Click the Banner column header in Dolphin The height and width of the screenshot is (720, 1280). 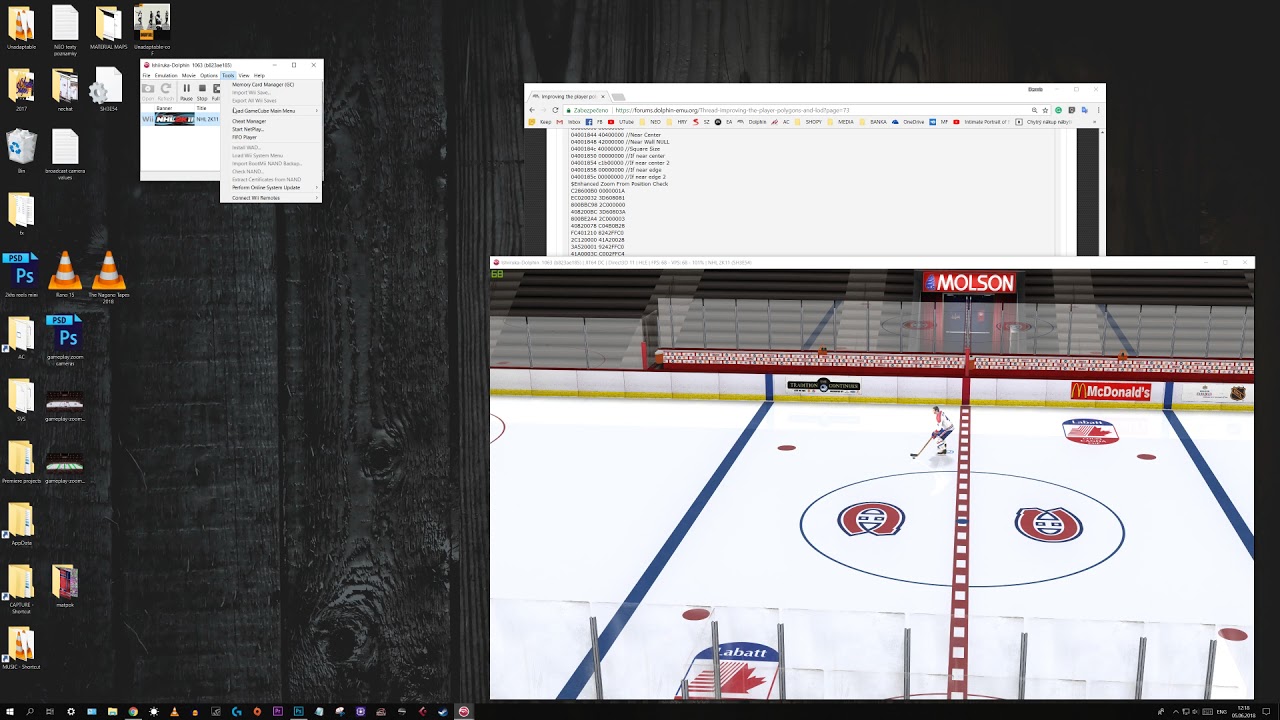(x=164, y=108)
